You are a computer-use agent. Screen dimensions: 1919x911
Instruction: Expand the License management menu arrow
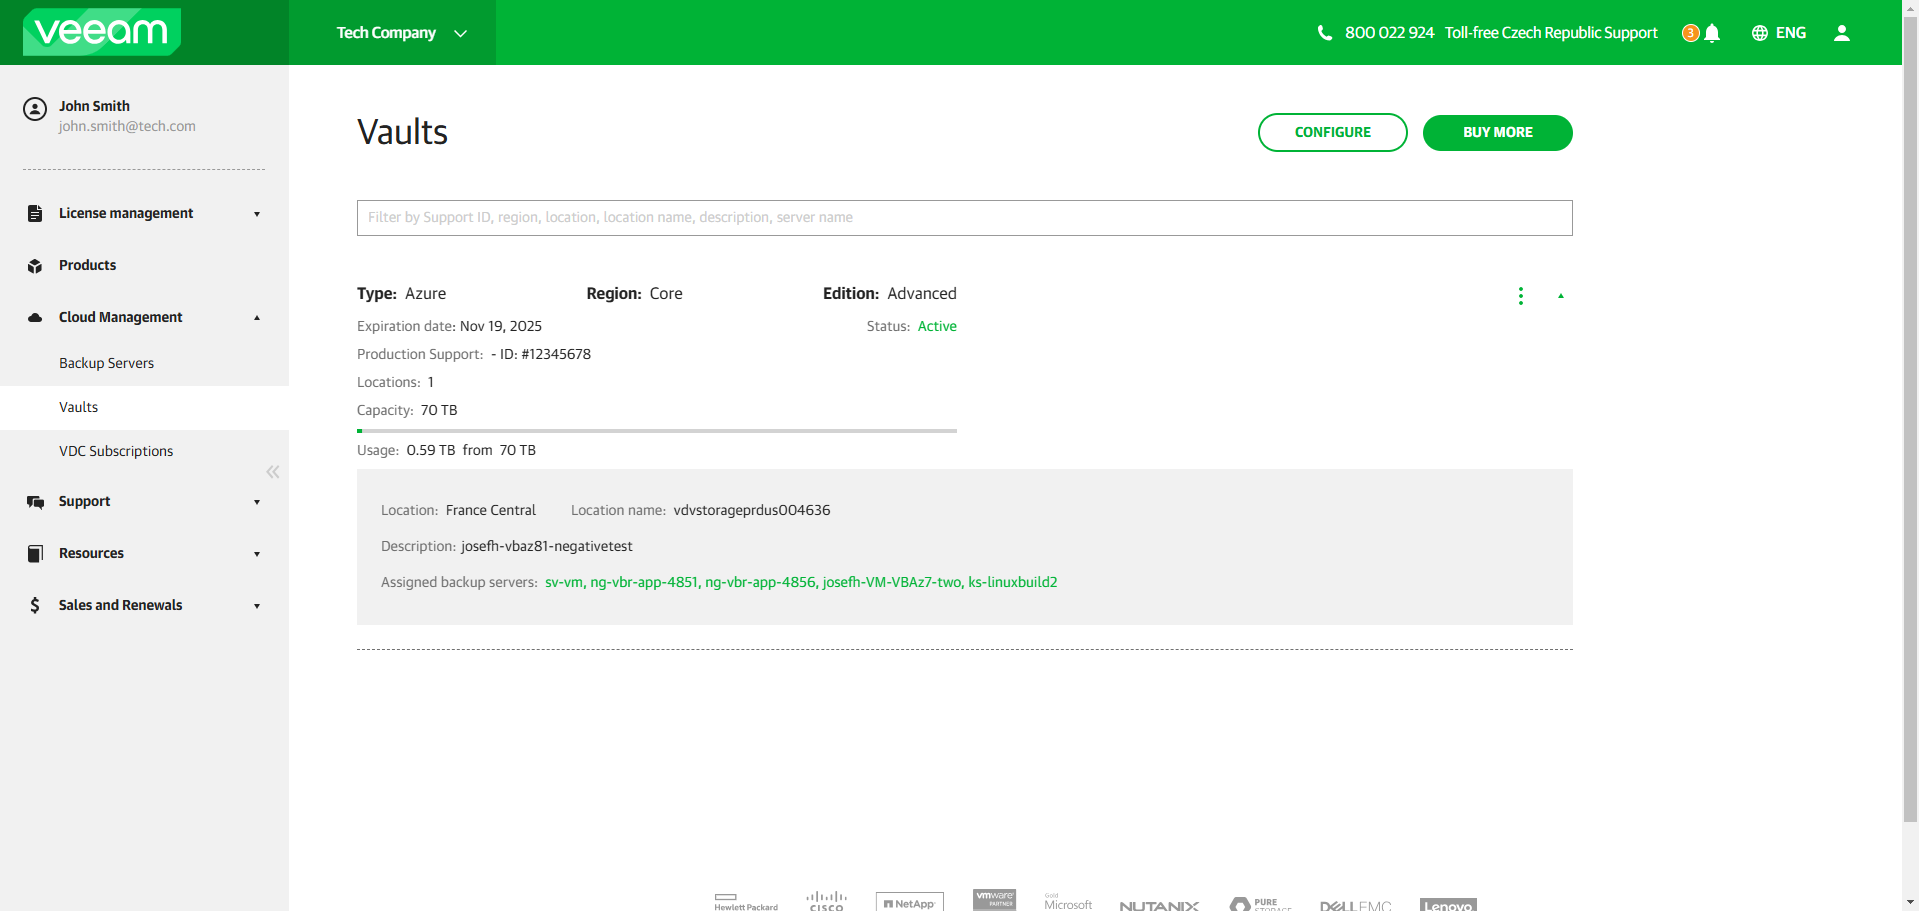coord(257,214)
